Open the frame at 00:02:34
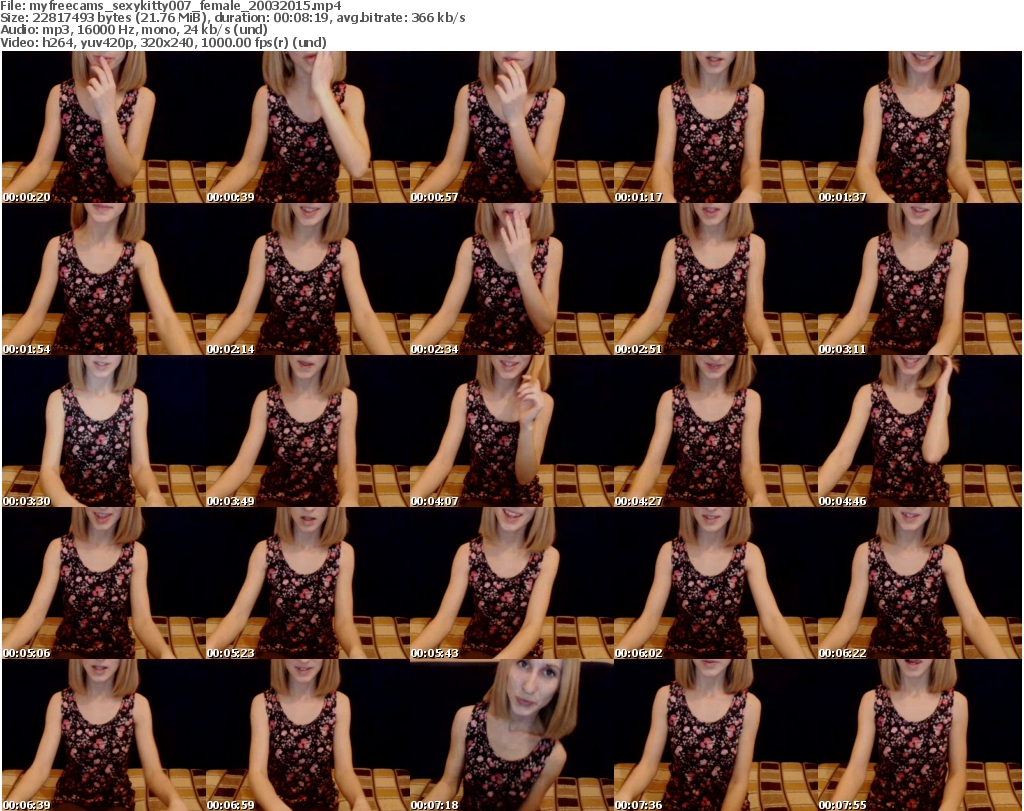This screenshot has width=1024, height=811. coord(511,279)
